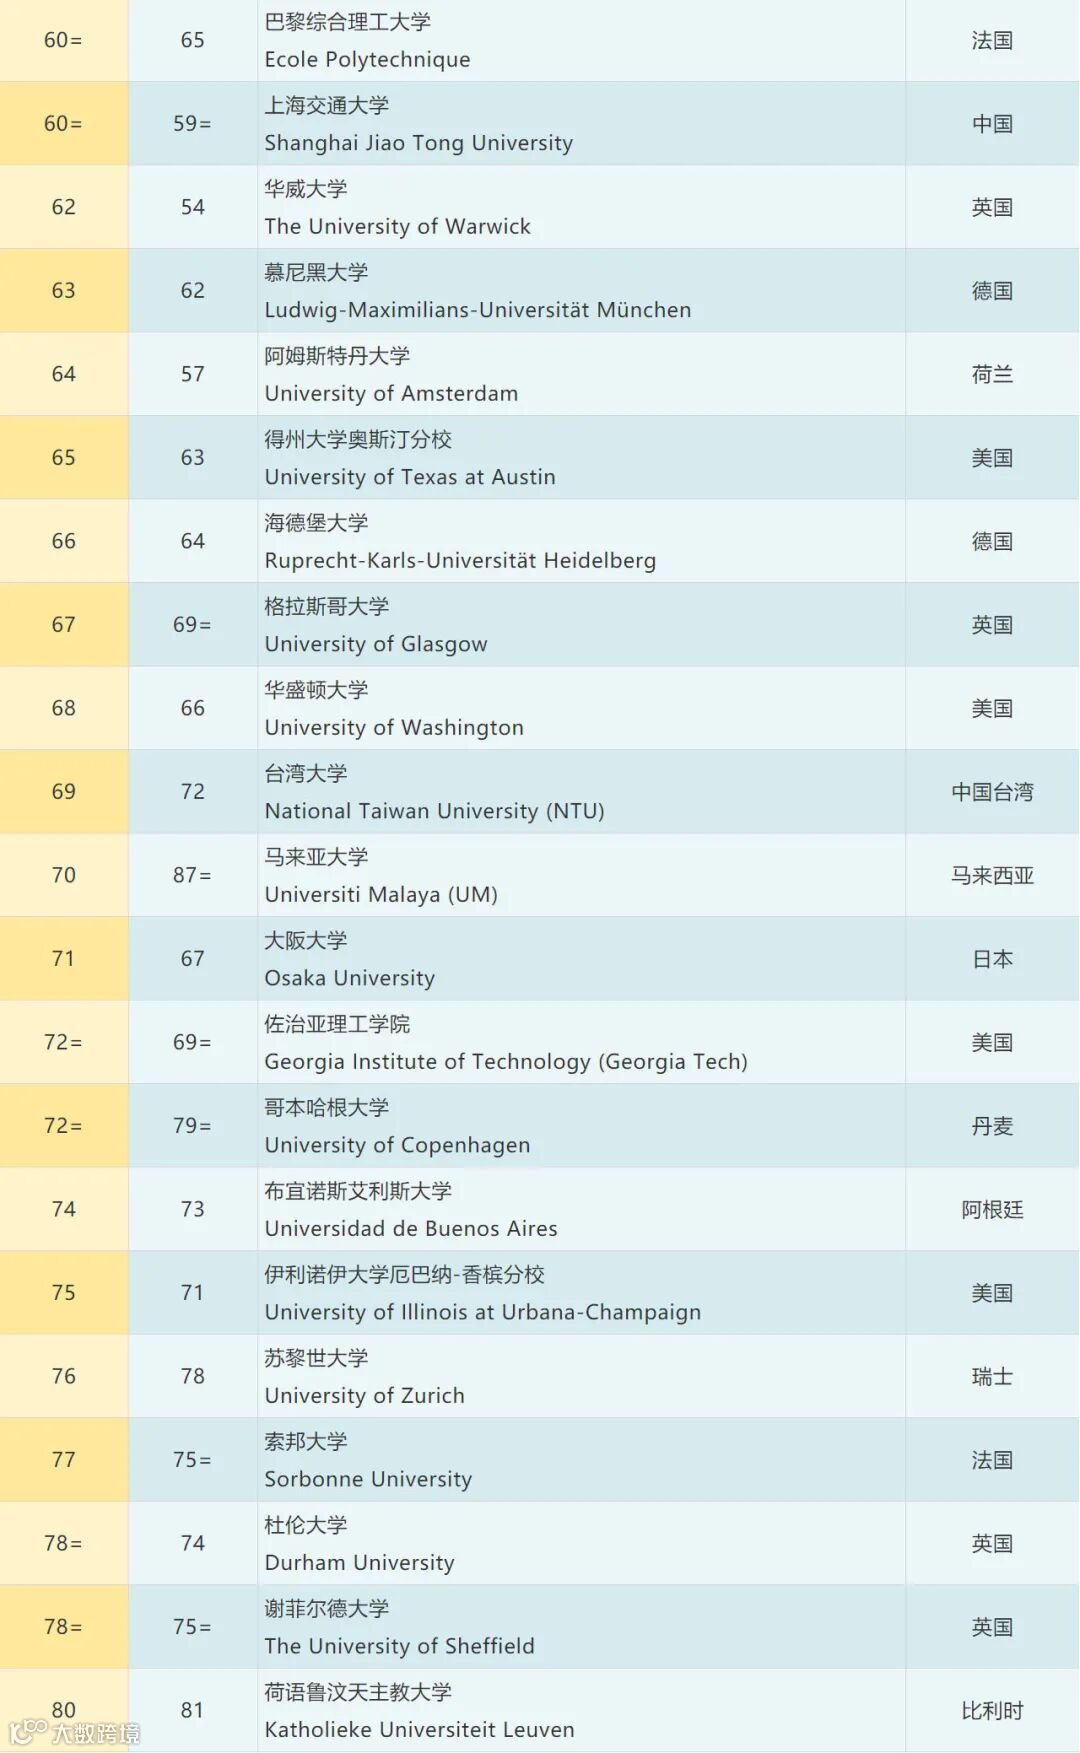Select the Chinese name 苏黎世大学
The width and height of the screenshot is (1080, 1753).
point(316,1358)
